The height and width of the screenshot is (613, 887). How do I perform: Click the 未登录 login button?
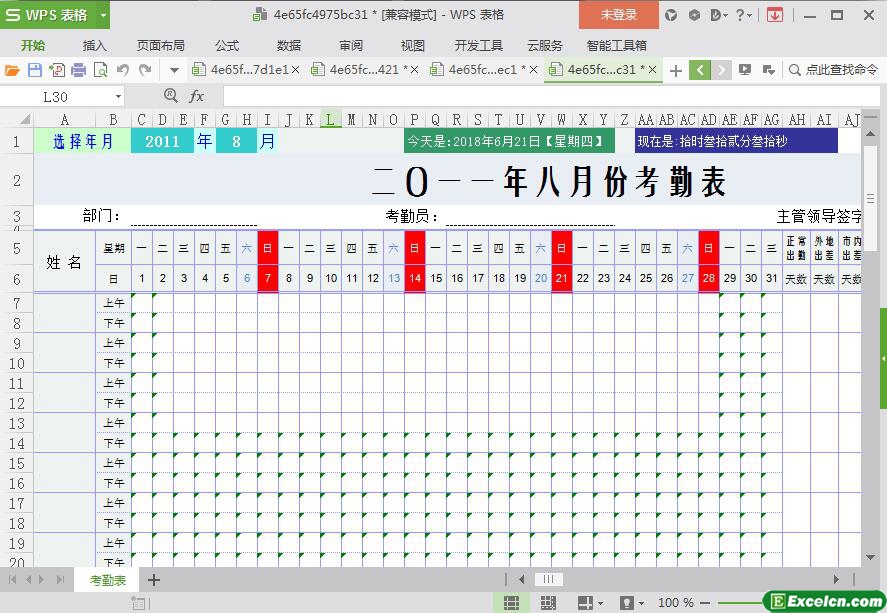point(618,15)
